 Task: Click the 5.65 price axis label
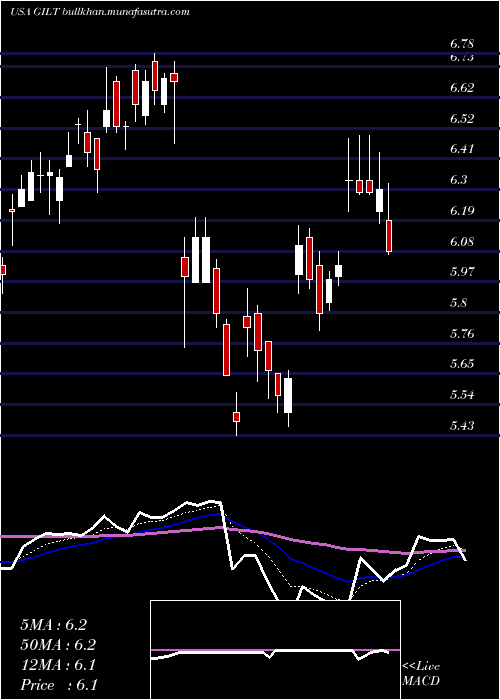point(462,364)
